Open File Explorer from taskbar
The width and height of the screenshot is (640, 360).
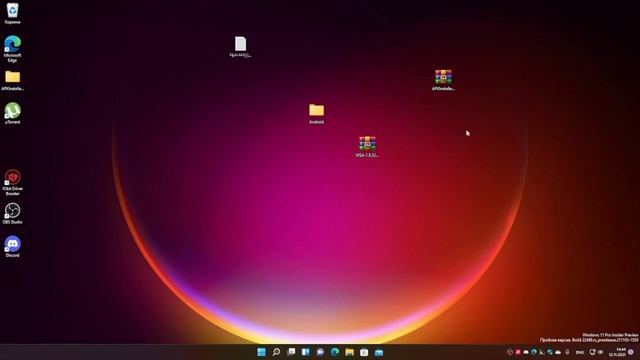pyautogui.click(x=350, y=352)
